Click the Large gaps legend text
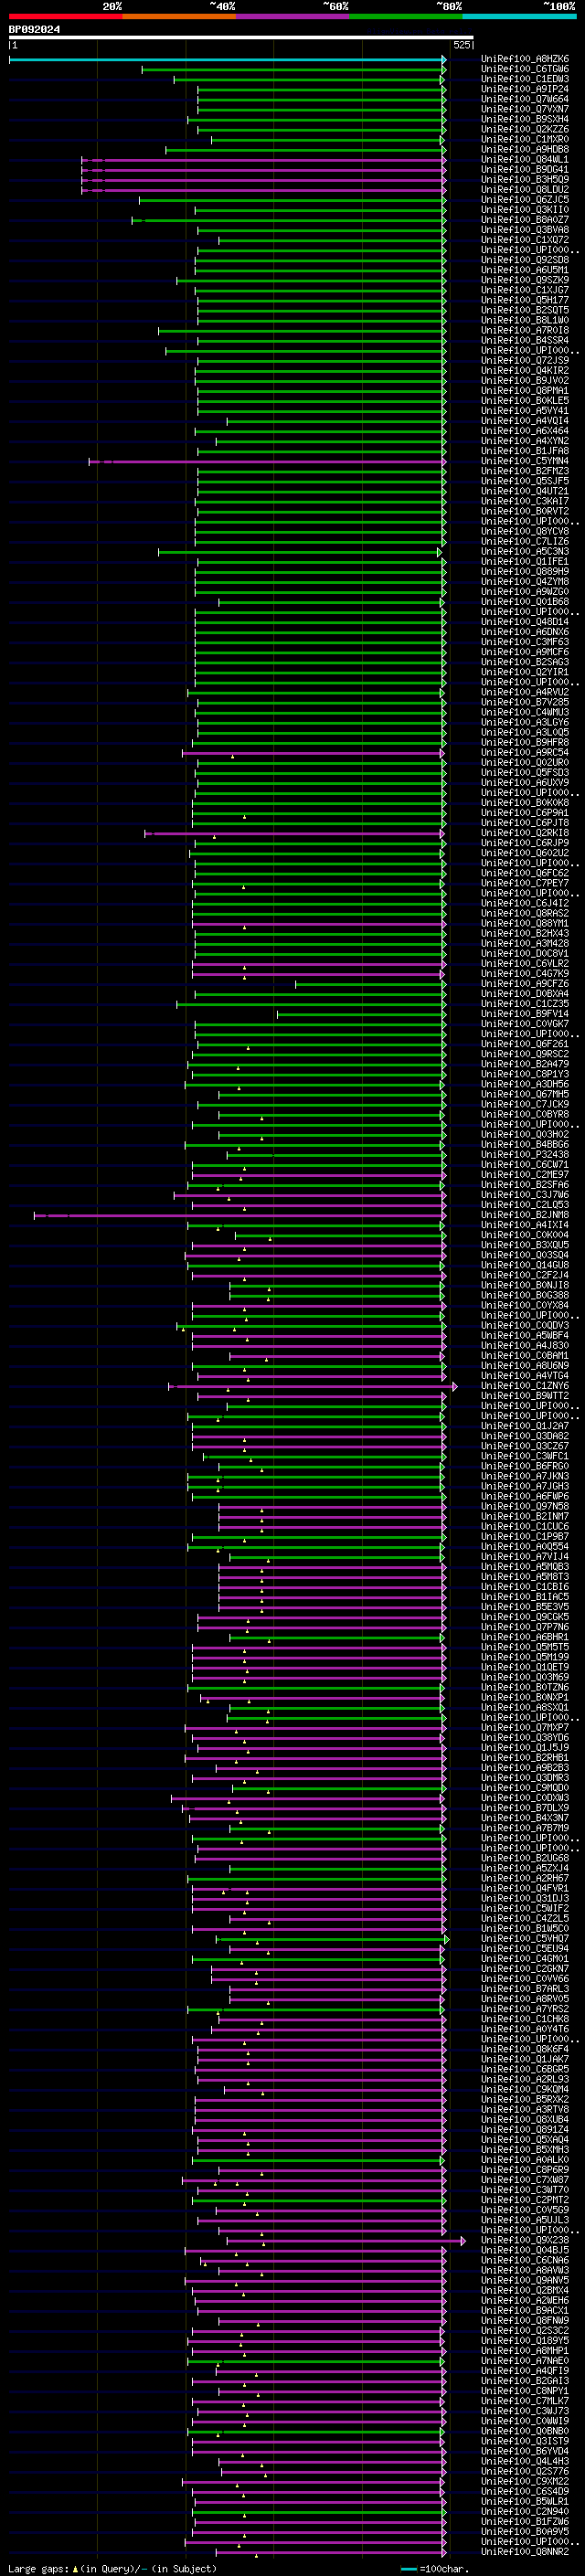 (x=112, y=2569)
